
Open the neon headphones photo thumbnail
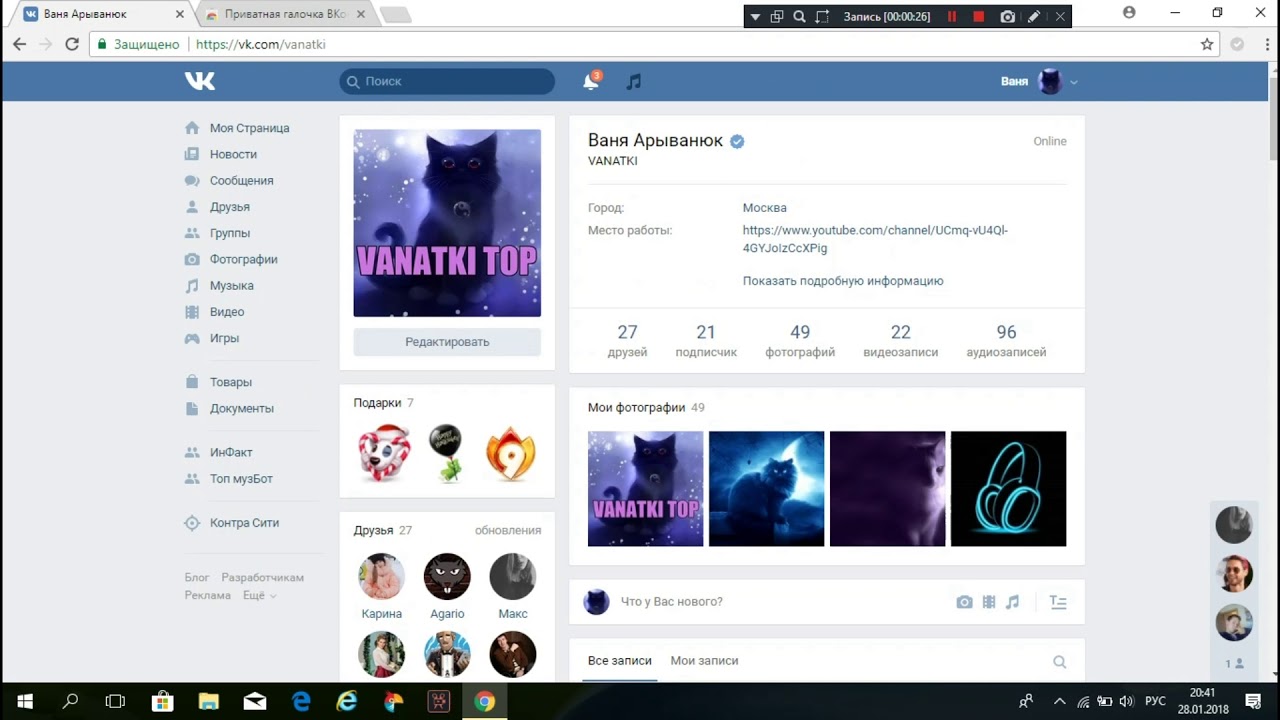(1008, 489)
